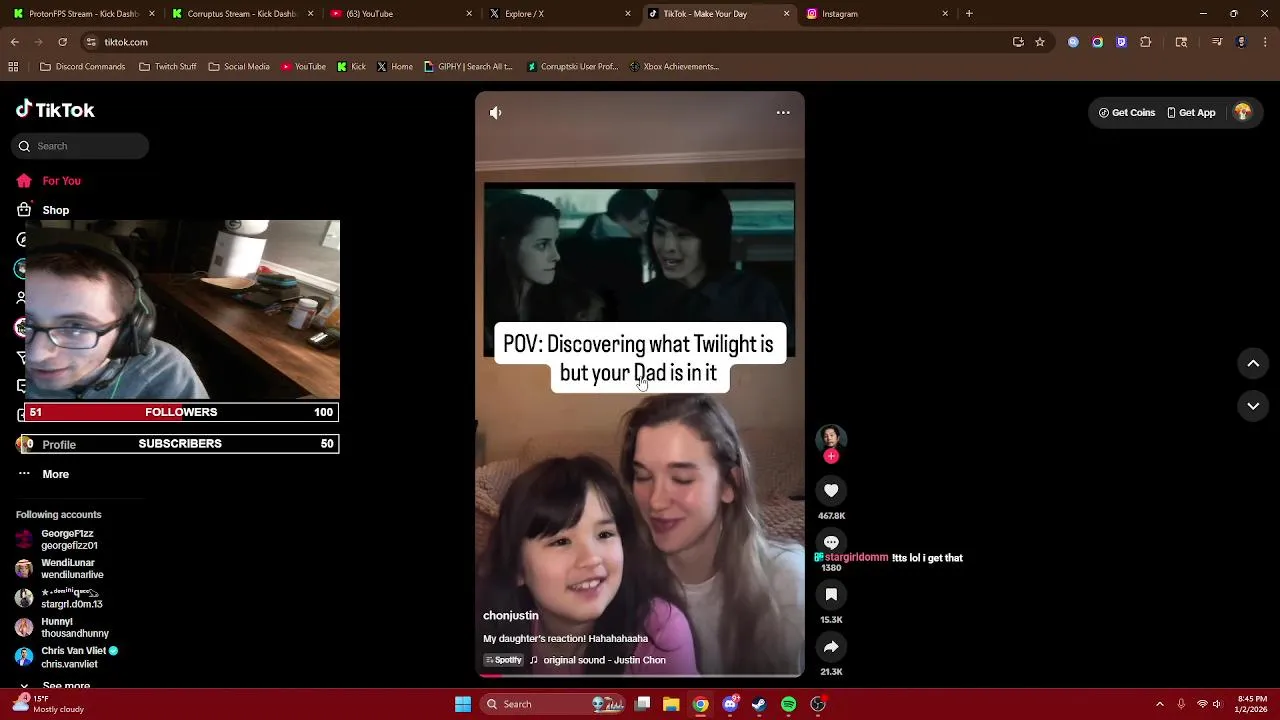Screen dimensions: 1280x720
Task: Click the TikTok logo
Action: (55, 110)
